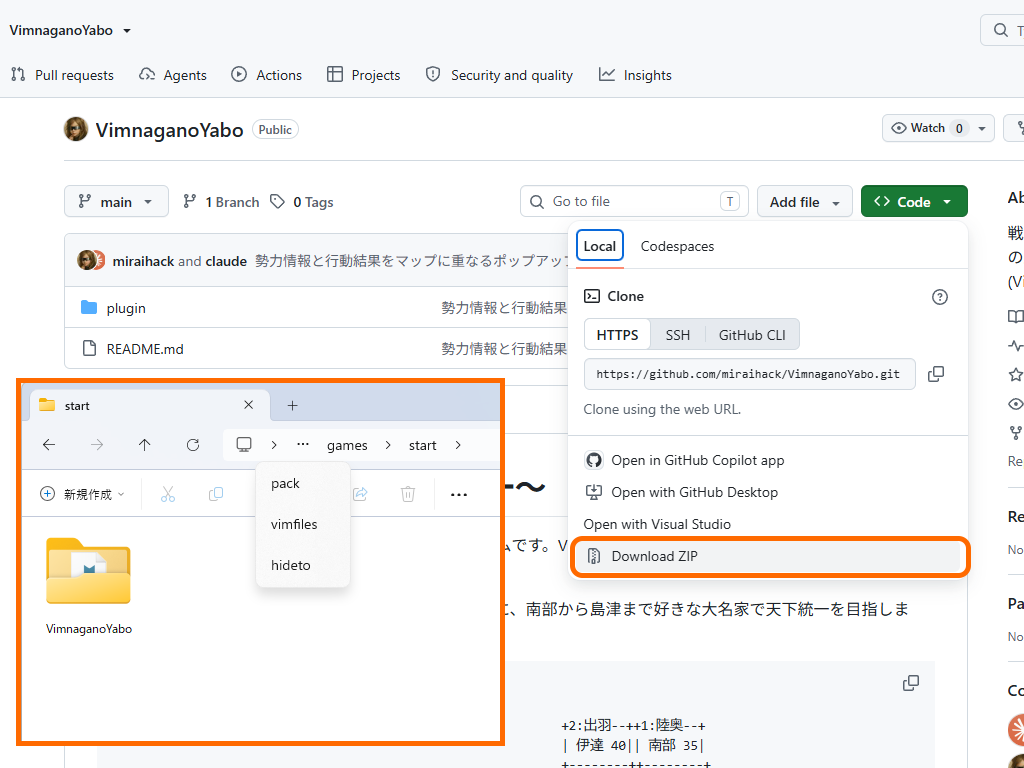The image size is (1024, 768).
Task: Choose pack from breadcrumb dropdown
Action: pyautogui.click(x=303, y=483)
